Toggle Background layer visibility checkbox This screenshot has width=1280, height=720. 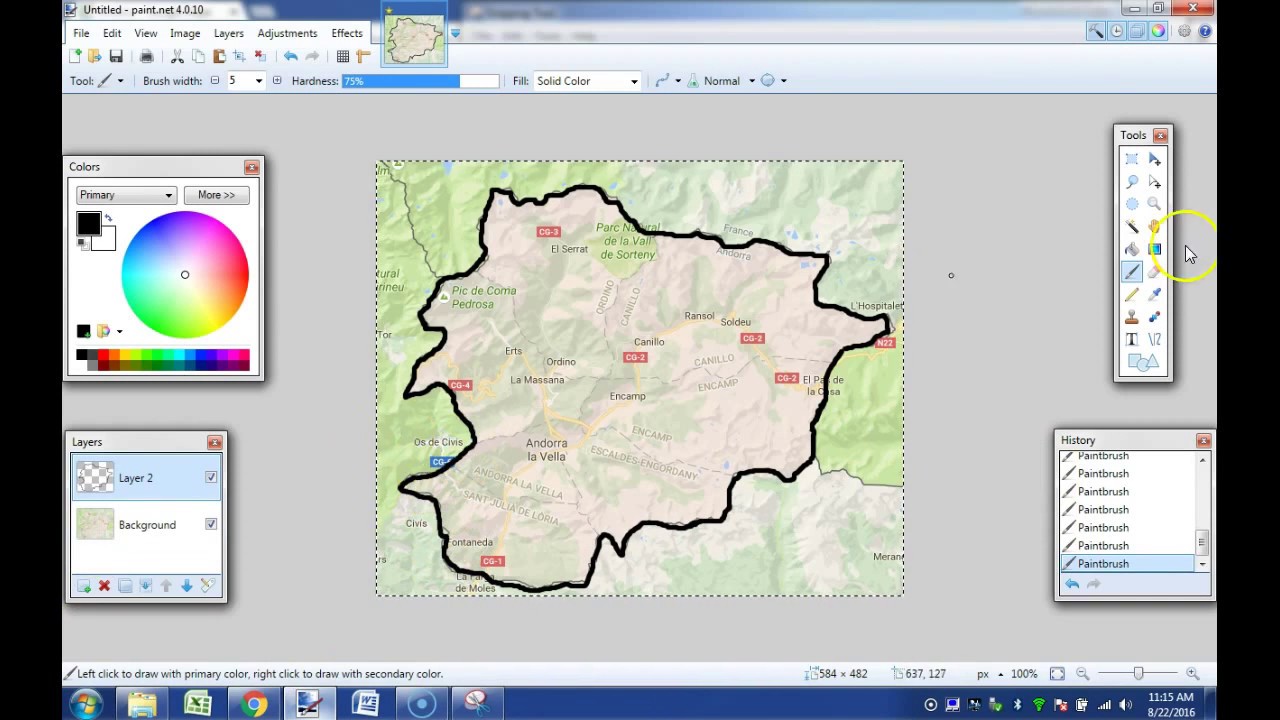point(211,524)
